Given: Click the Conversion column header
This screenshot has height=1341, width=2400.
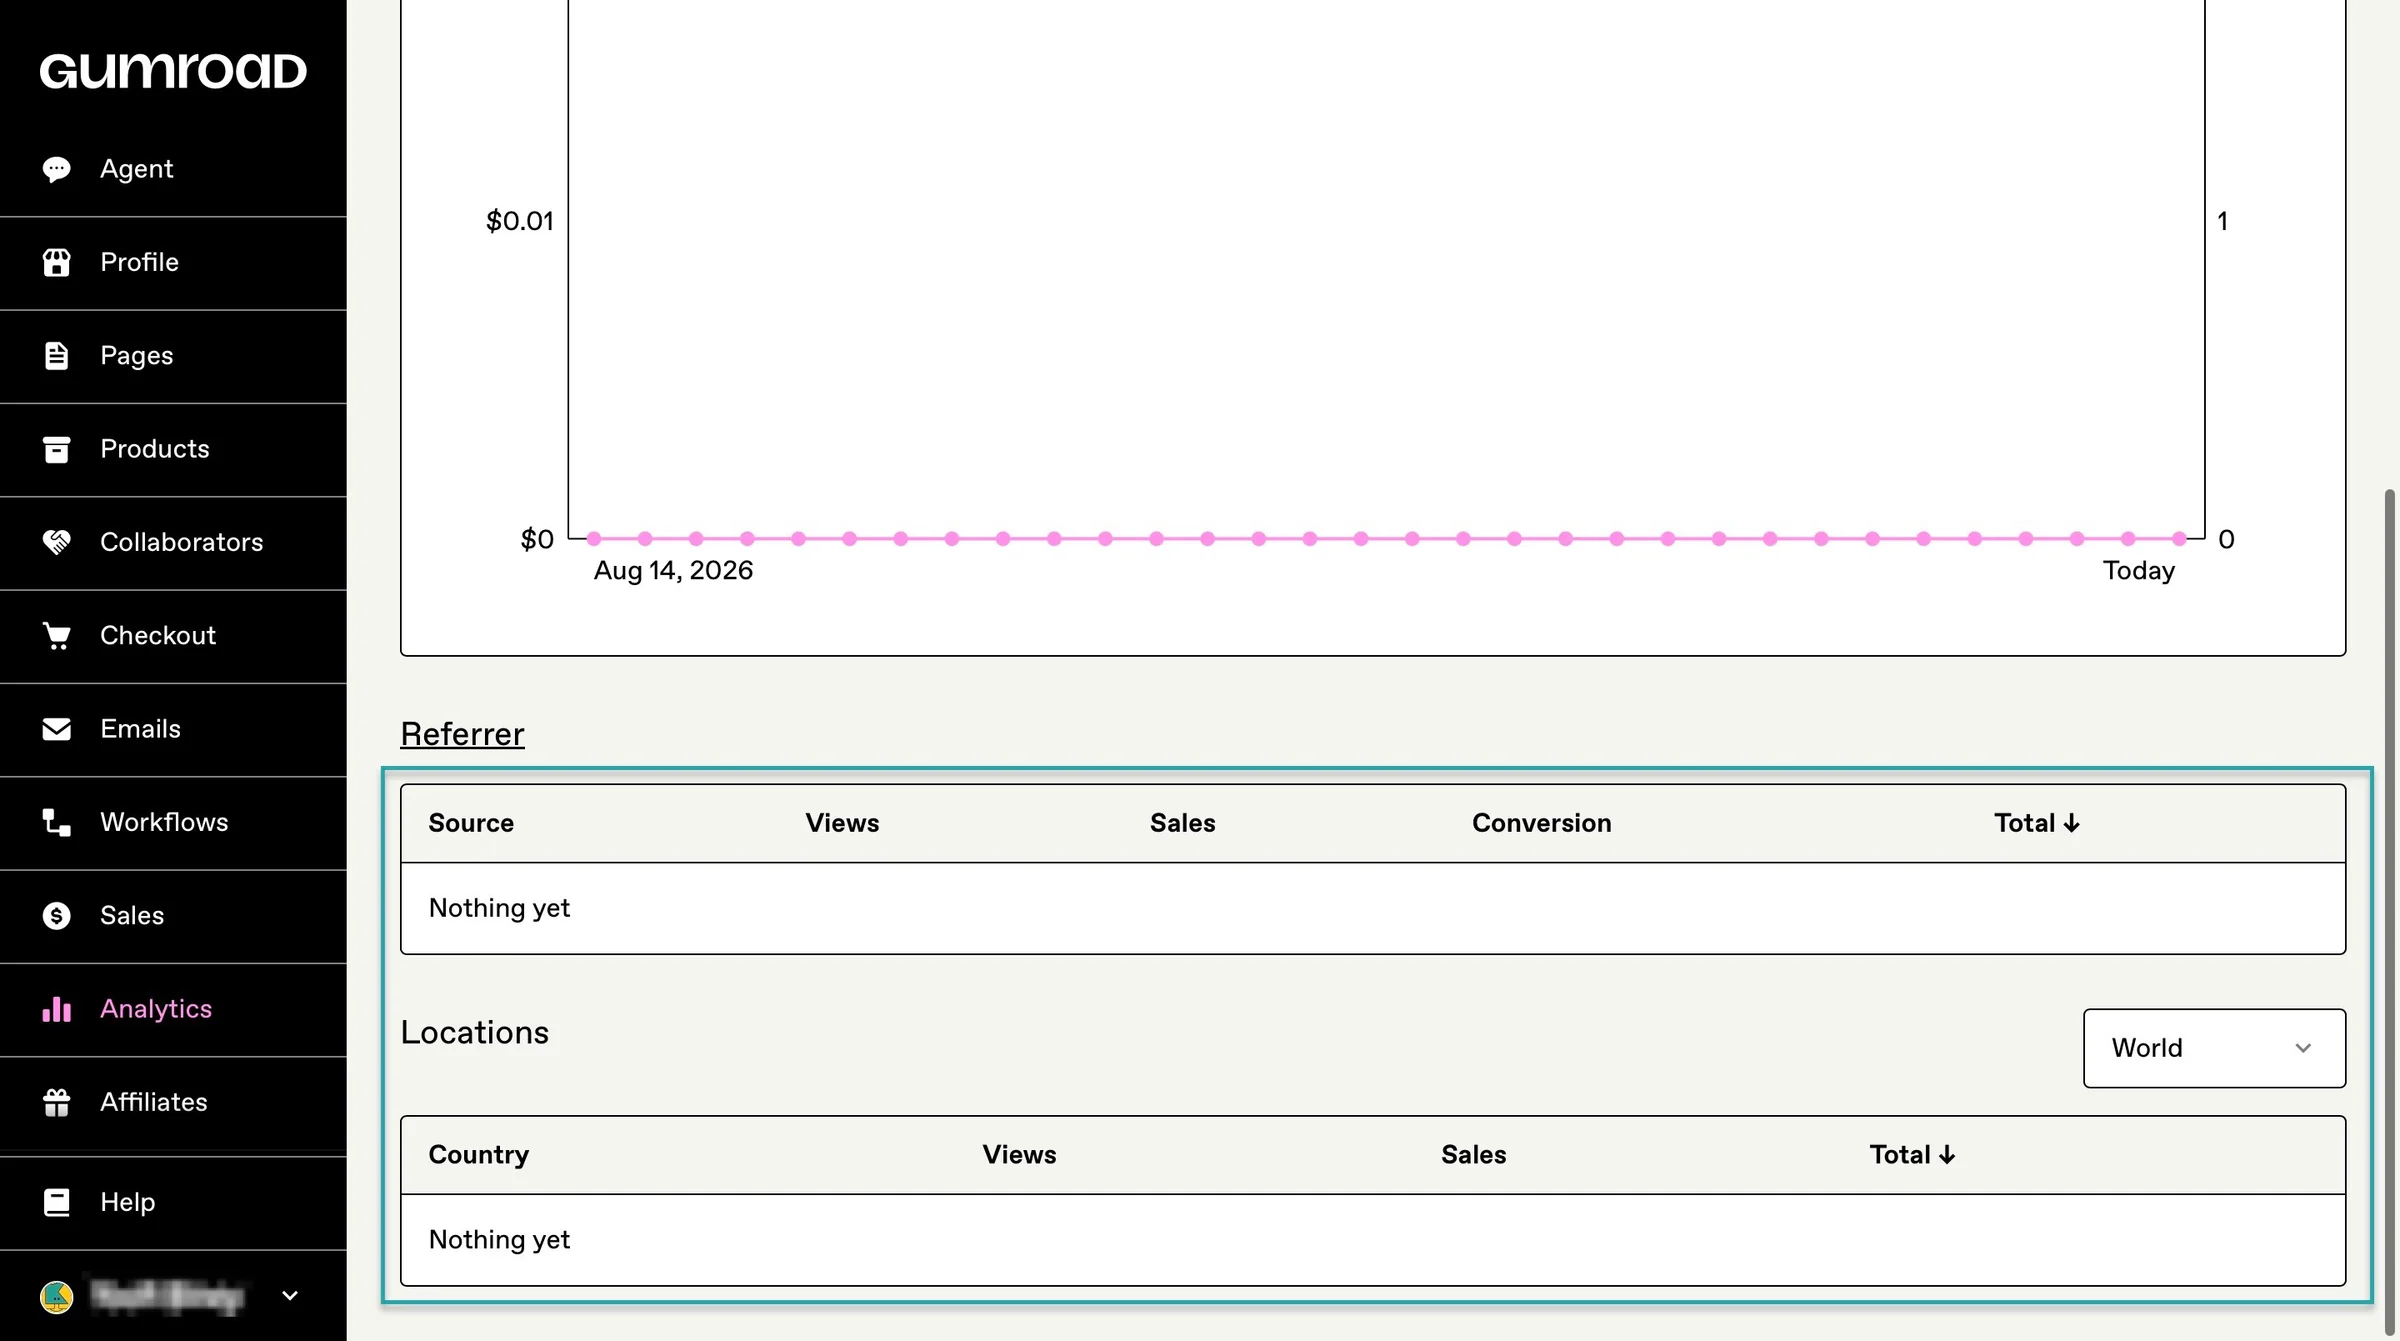Looking at the screenshot, I should 1541,823.
